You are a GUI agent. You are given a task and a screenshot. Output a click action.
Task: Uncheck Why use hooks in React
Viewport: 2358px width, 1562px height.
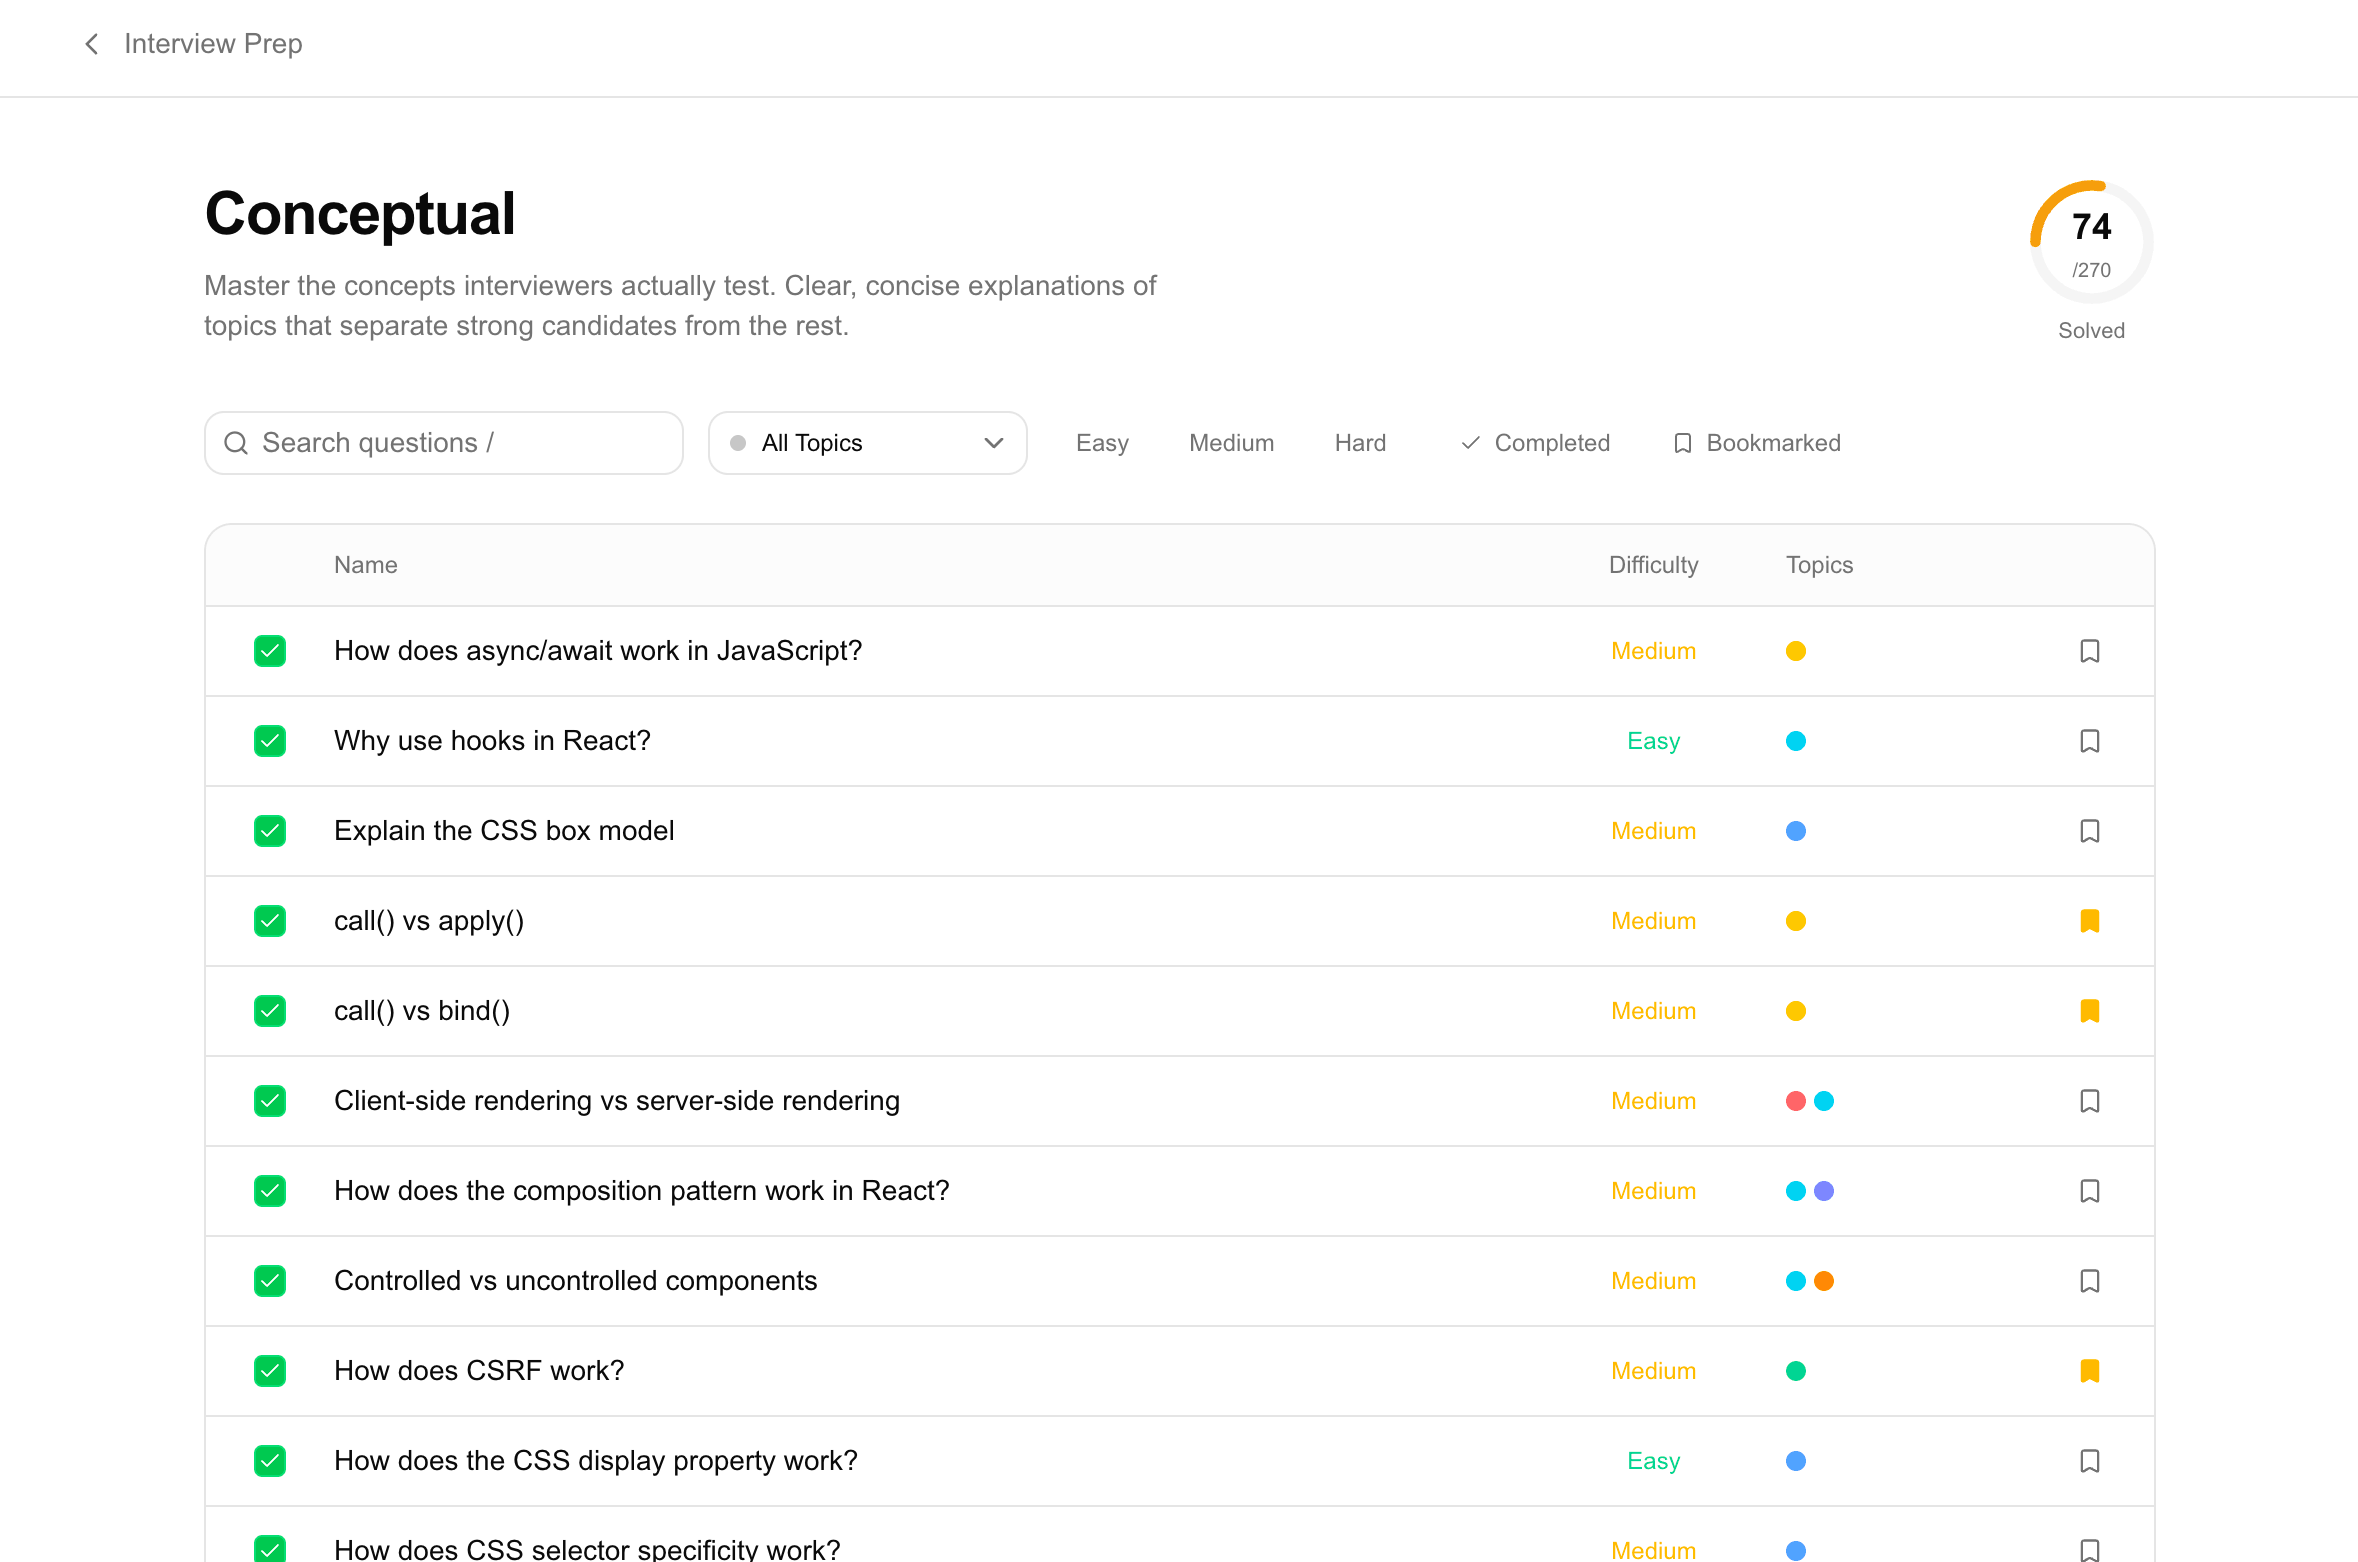(x=270, y=741)
